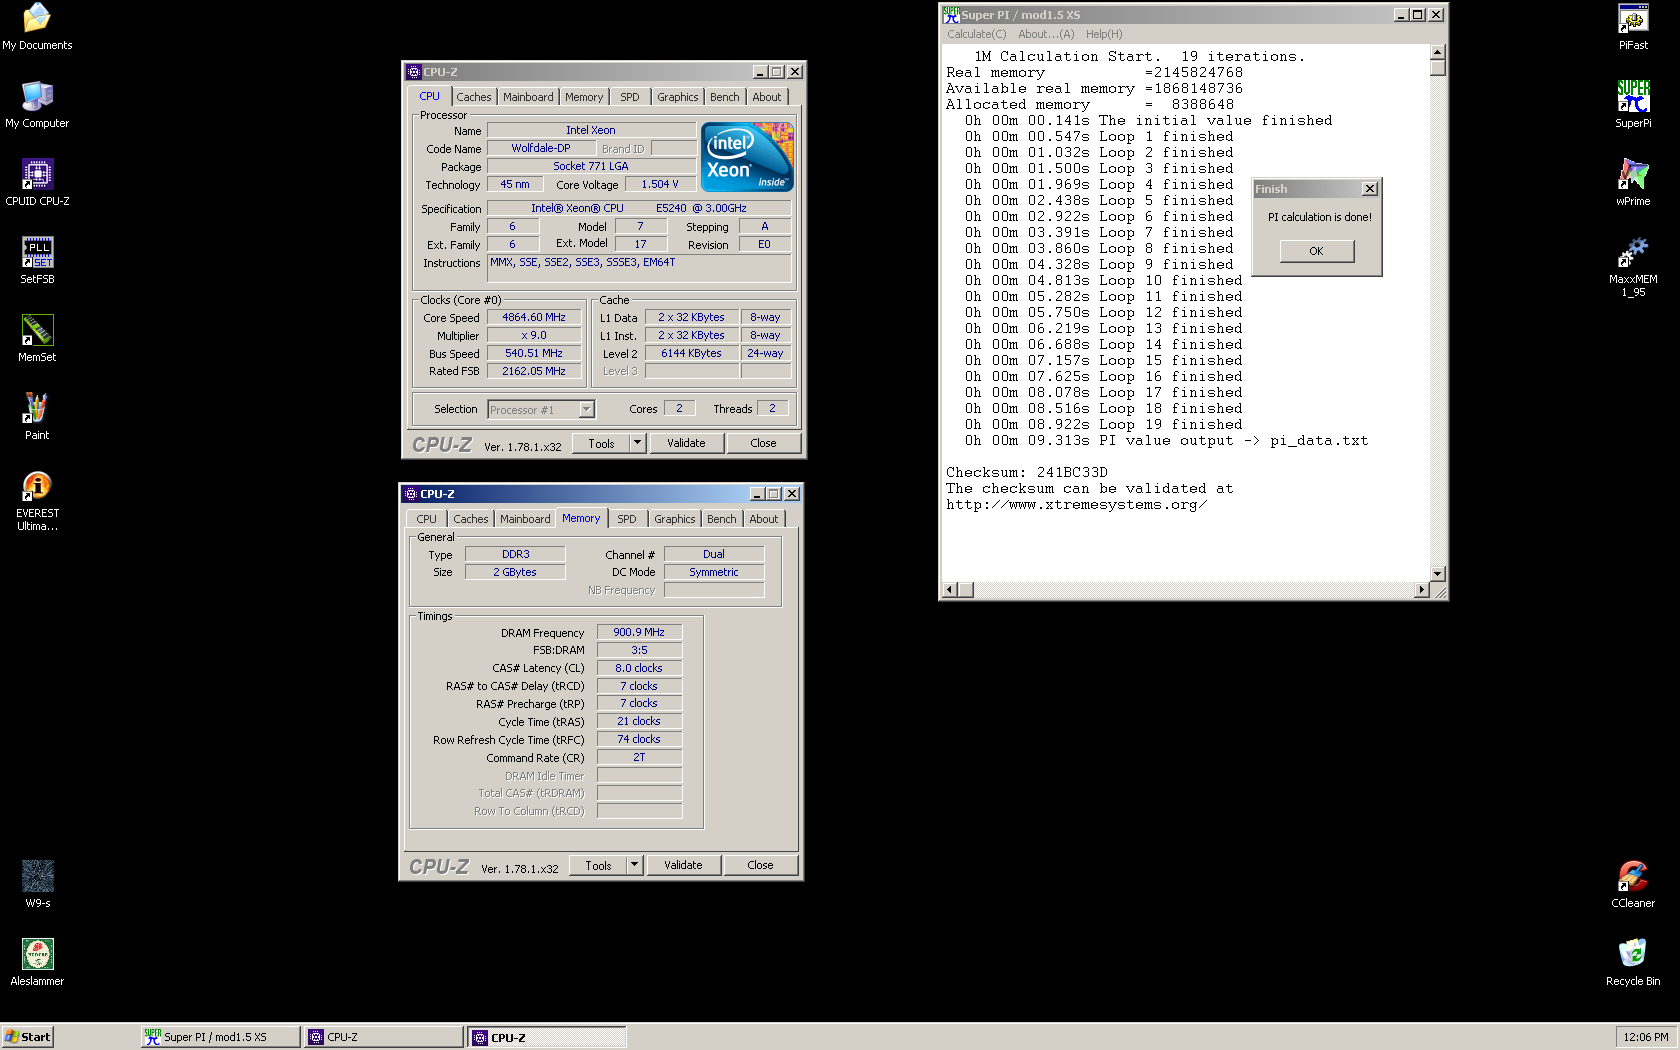Switch to SPD tab in upper CPU-Z
Viewport: 1680px width, 1050px height.
(629, 97)
